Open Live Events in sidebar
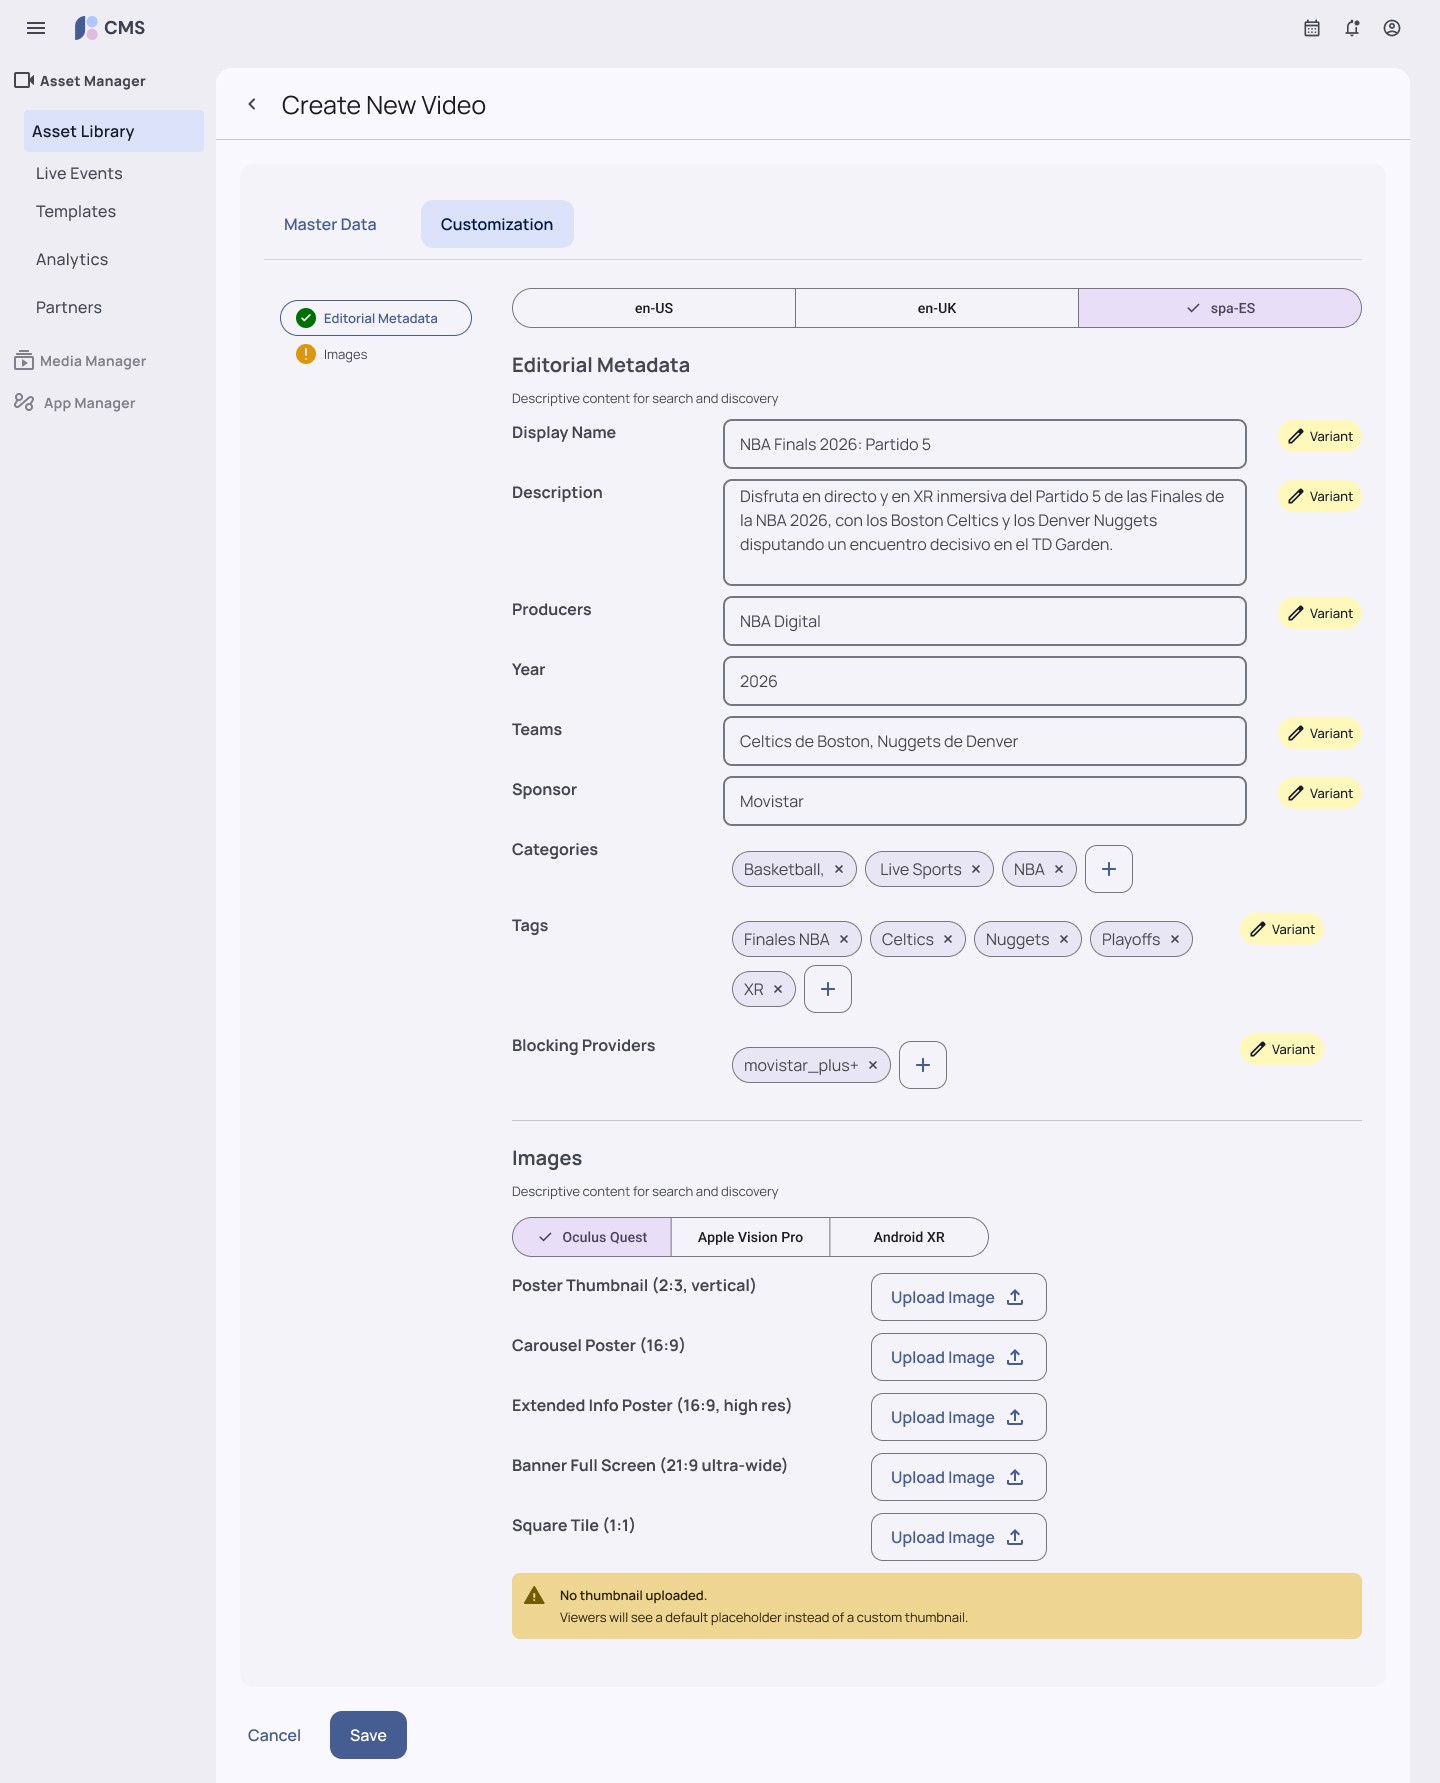The image size is (1440, 1783). (79, 173)
